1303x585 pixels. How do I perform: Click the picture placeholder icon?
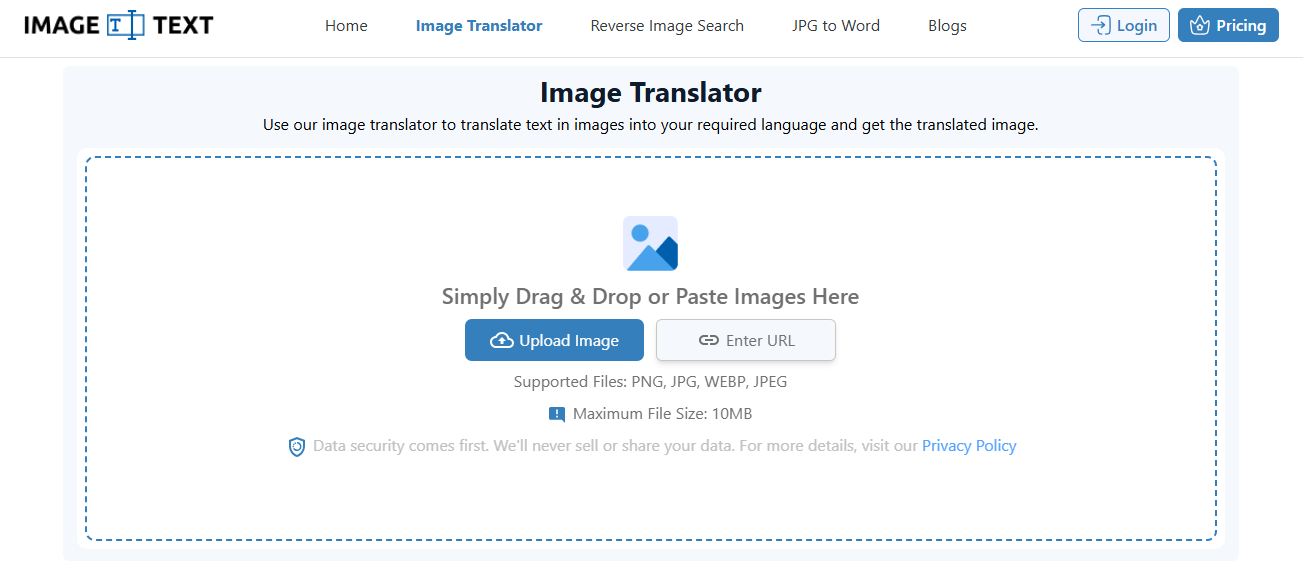pos(650,244)
